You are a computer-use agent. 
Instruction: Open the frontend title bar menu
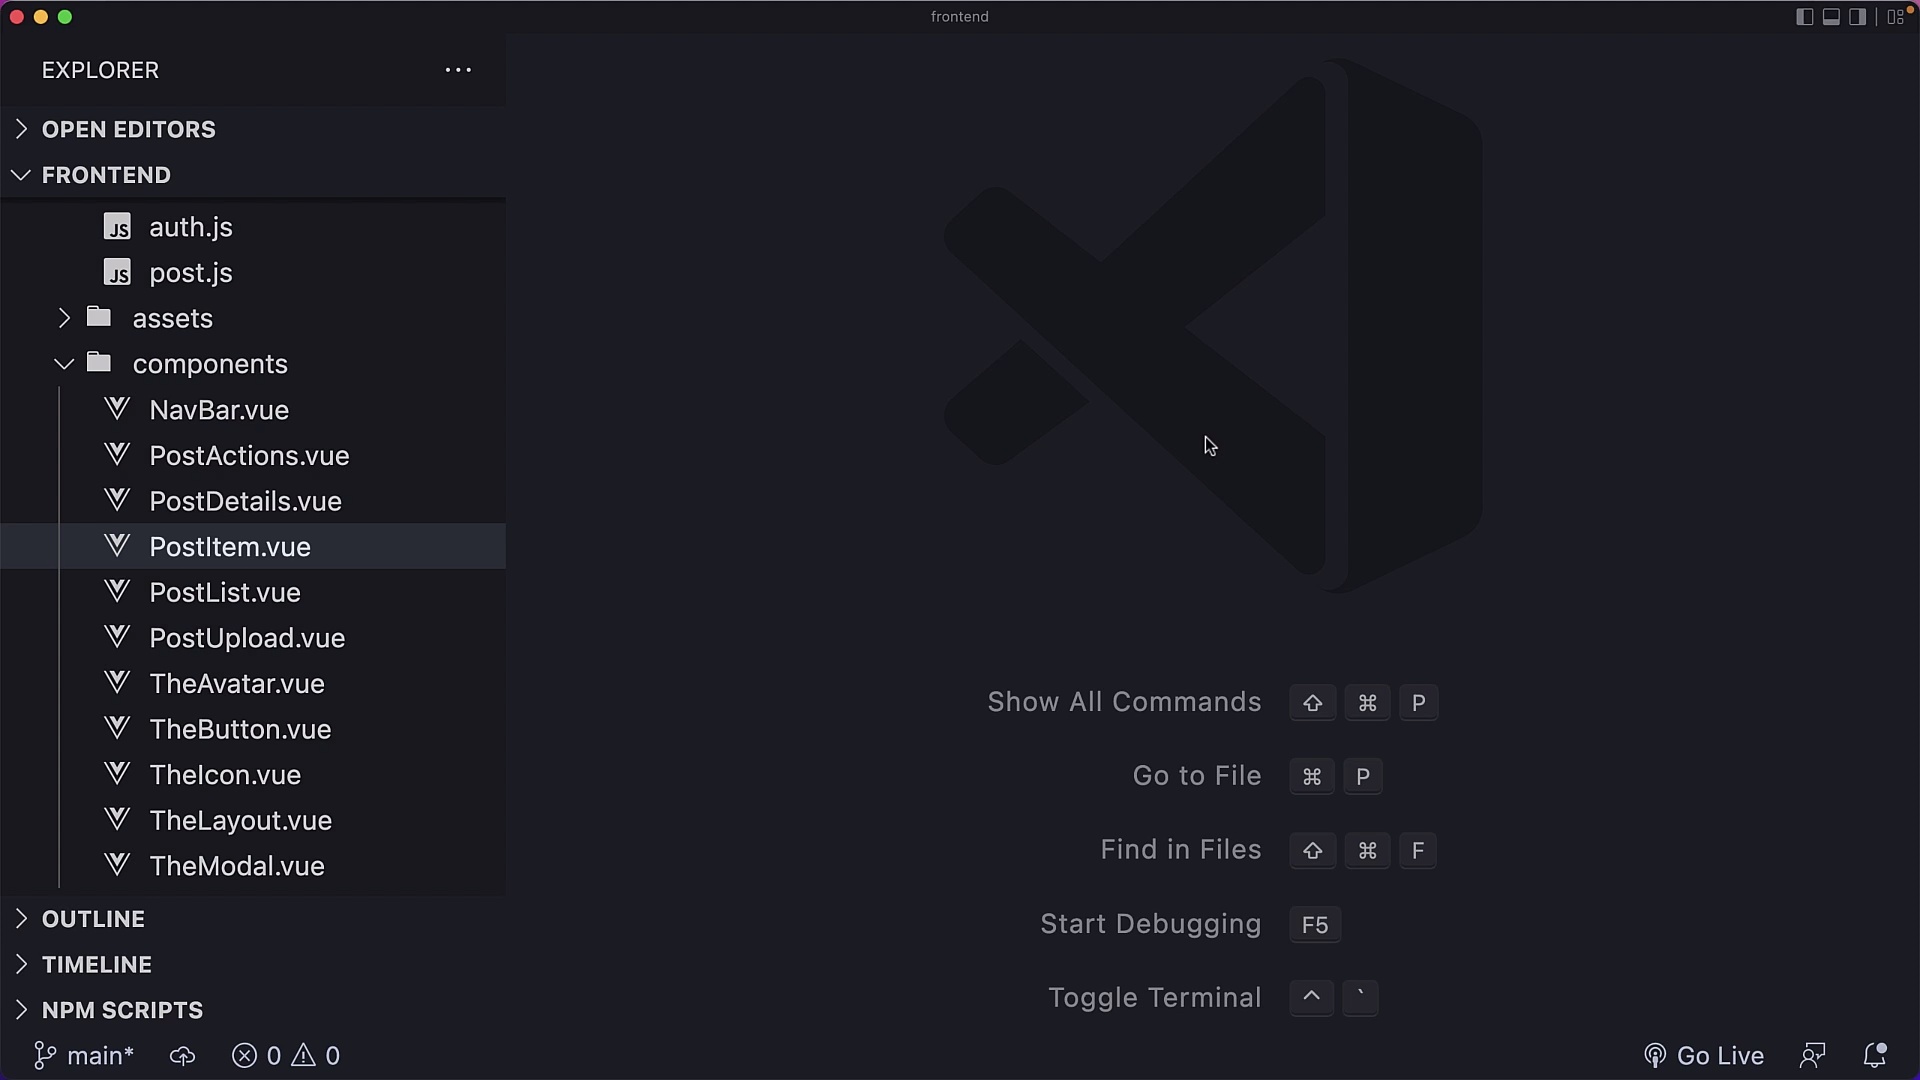point(959,16)
